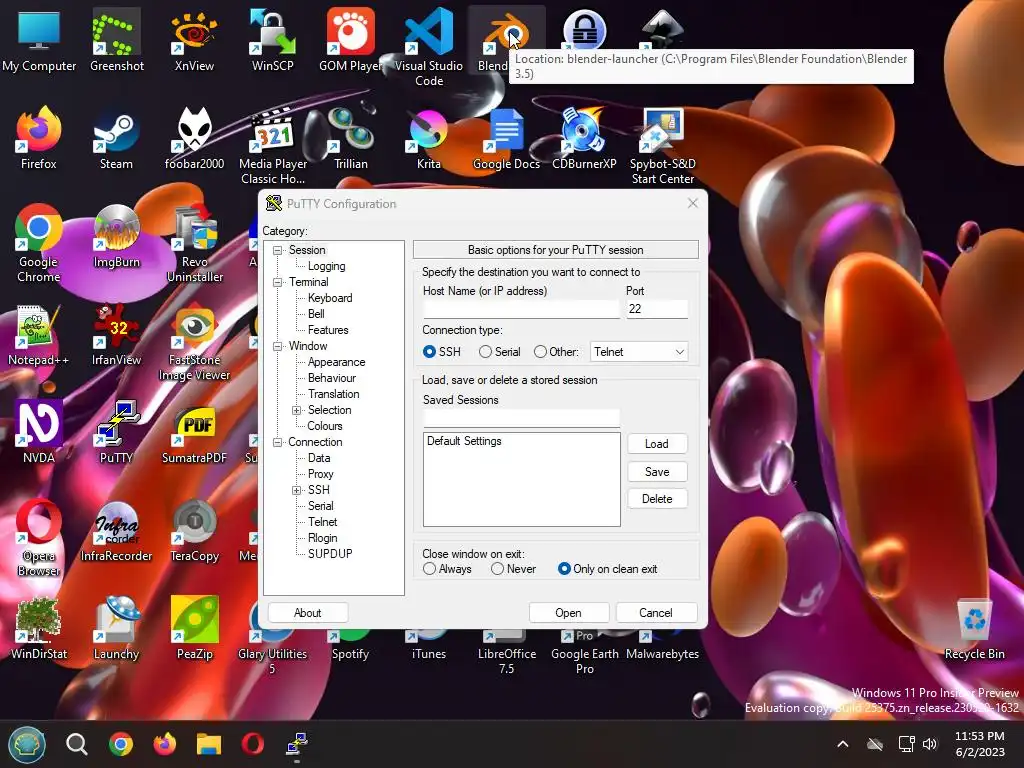
Task: Launch Google Chrome desktop shortcut
Action: pyautogui.click(x=39, y=243)
